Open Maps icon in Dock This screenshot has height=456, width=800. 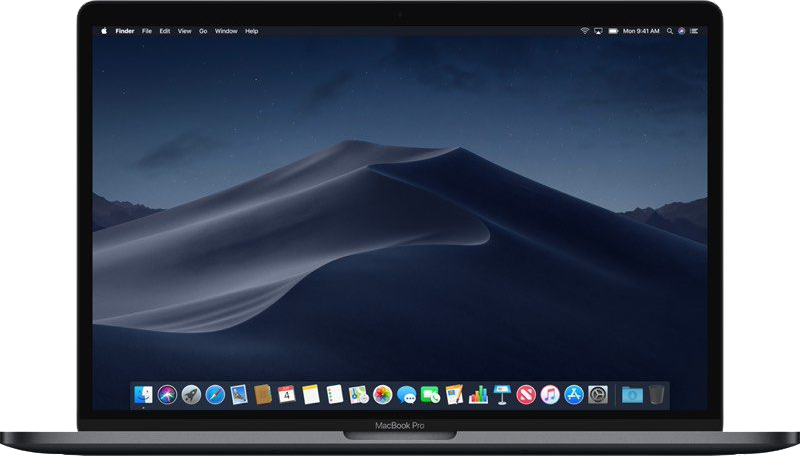[x=359, y=395]
